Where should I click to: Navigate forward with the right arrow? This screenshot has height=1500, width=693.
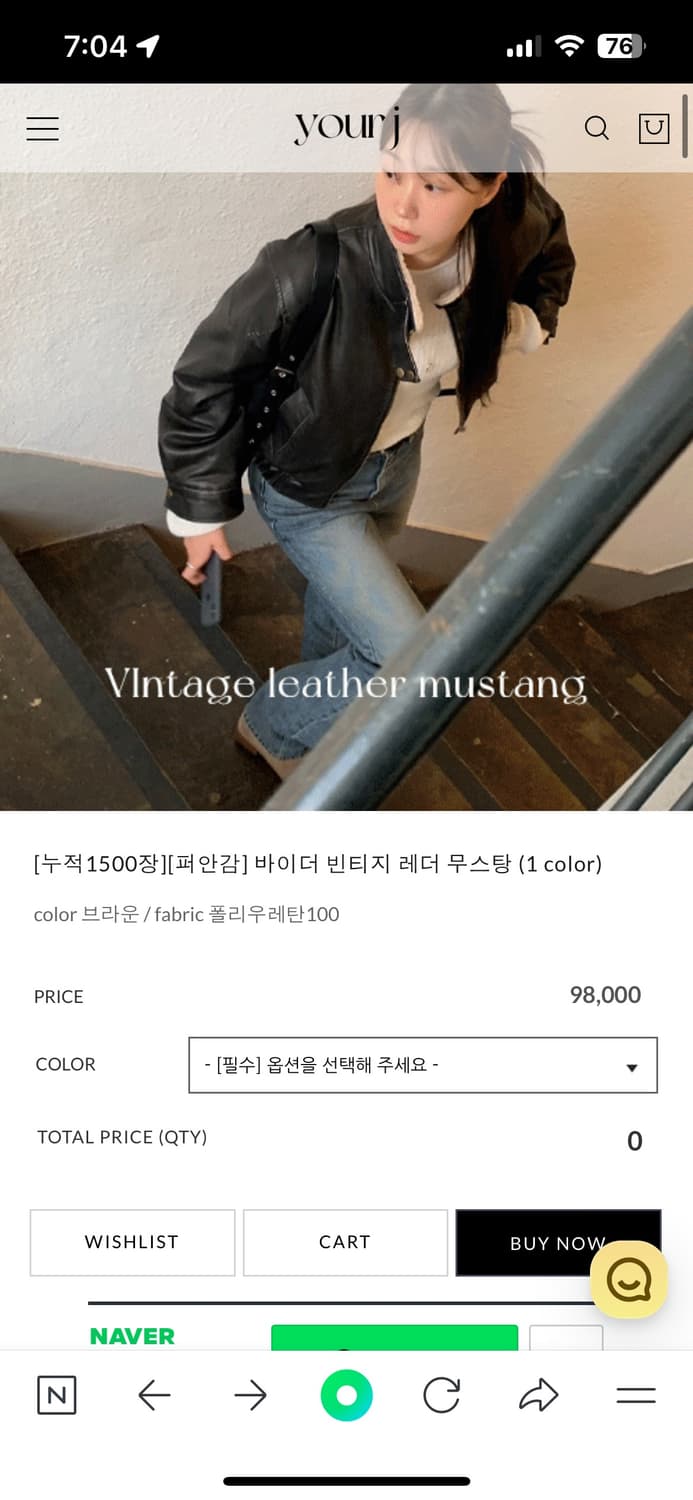[x=249, y=1393]
